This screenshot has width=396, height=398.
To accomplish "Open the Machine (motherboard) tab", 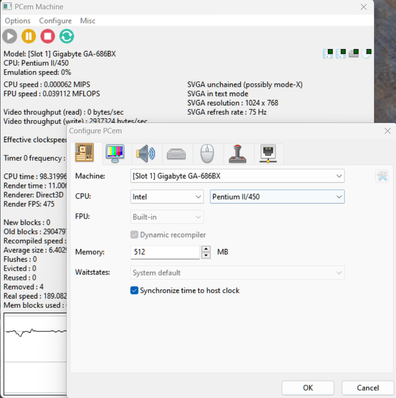I will [x=84, y=153].
